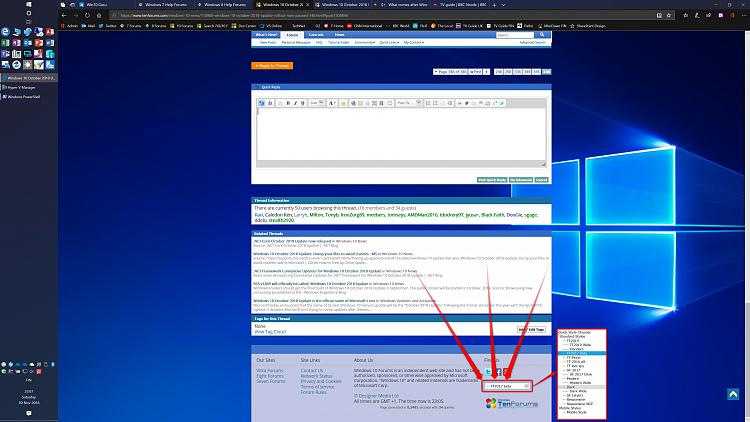
Task: Select the Forum navigation tab
Action: [x=292, y=35]
